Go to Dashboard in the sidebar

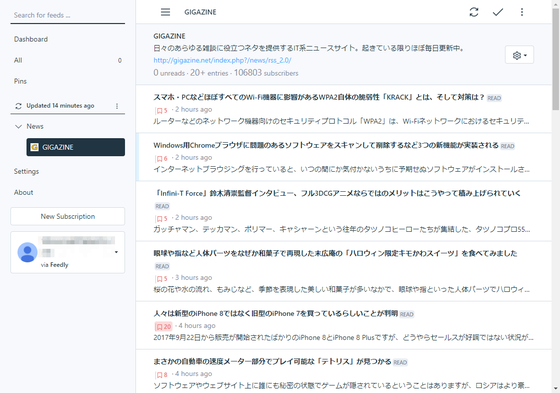tap(31, 39)
